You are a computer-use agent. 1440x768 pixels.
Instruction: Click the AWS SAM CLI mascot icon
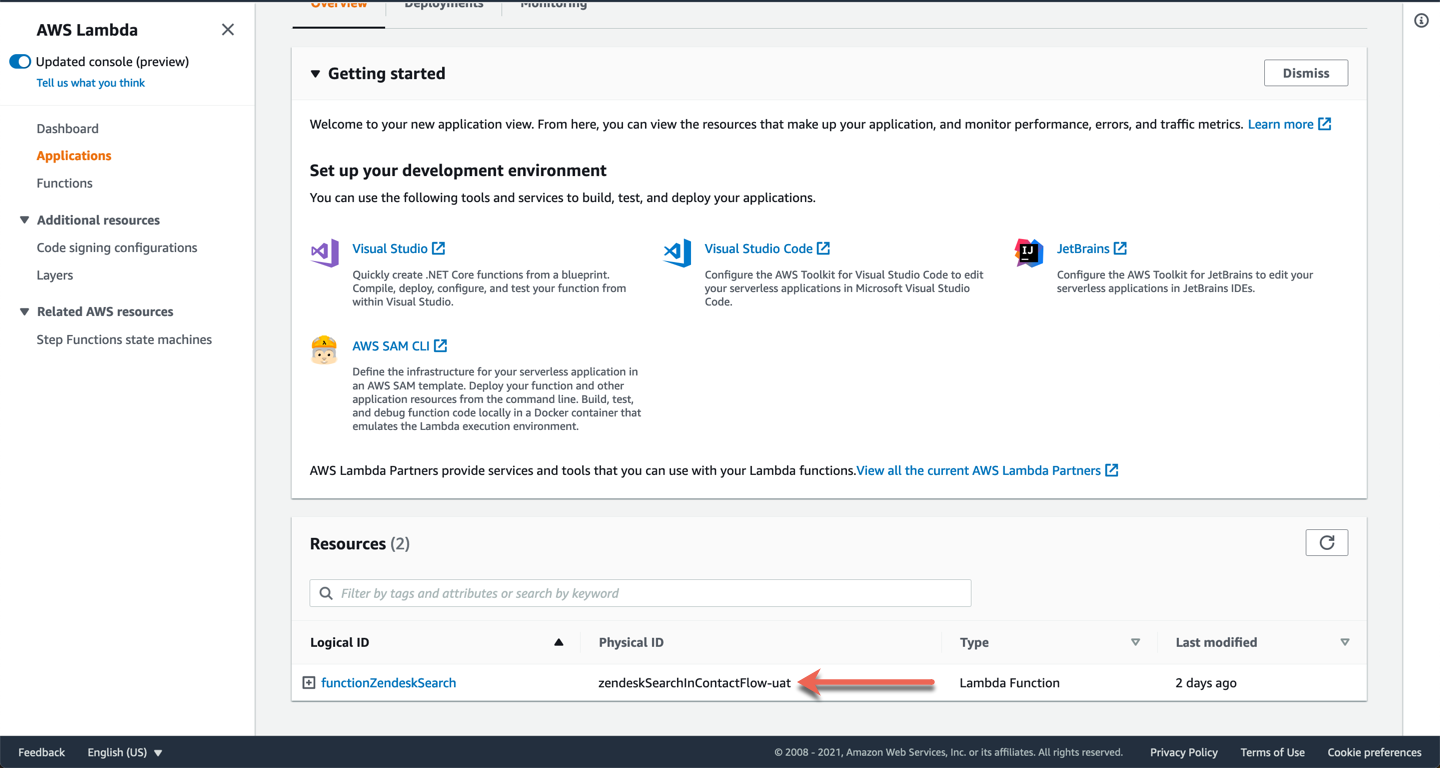point(324,350)
